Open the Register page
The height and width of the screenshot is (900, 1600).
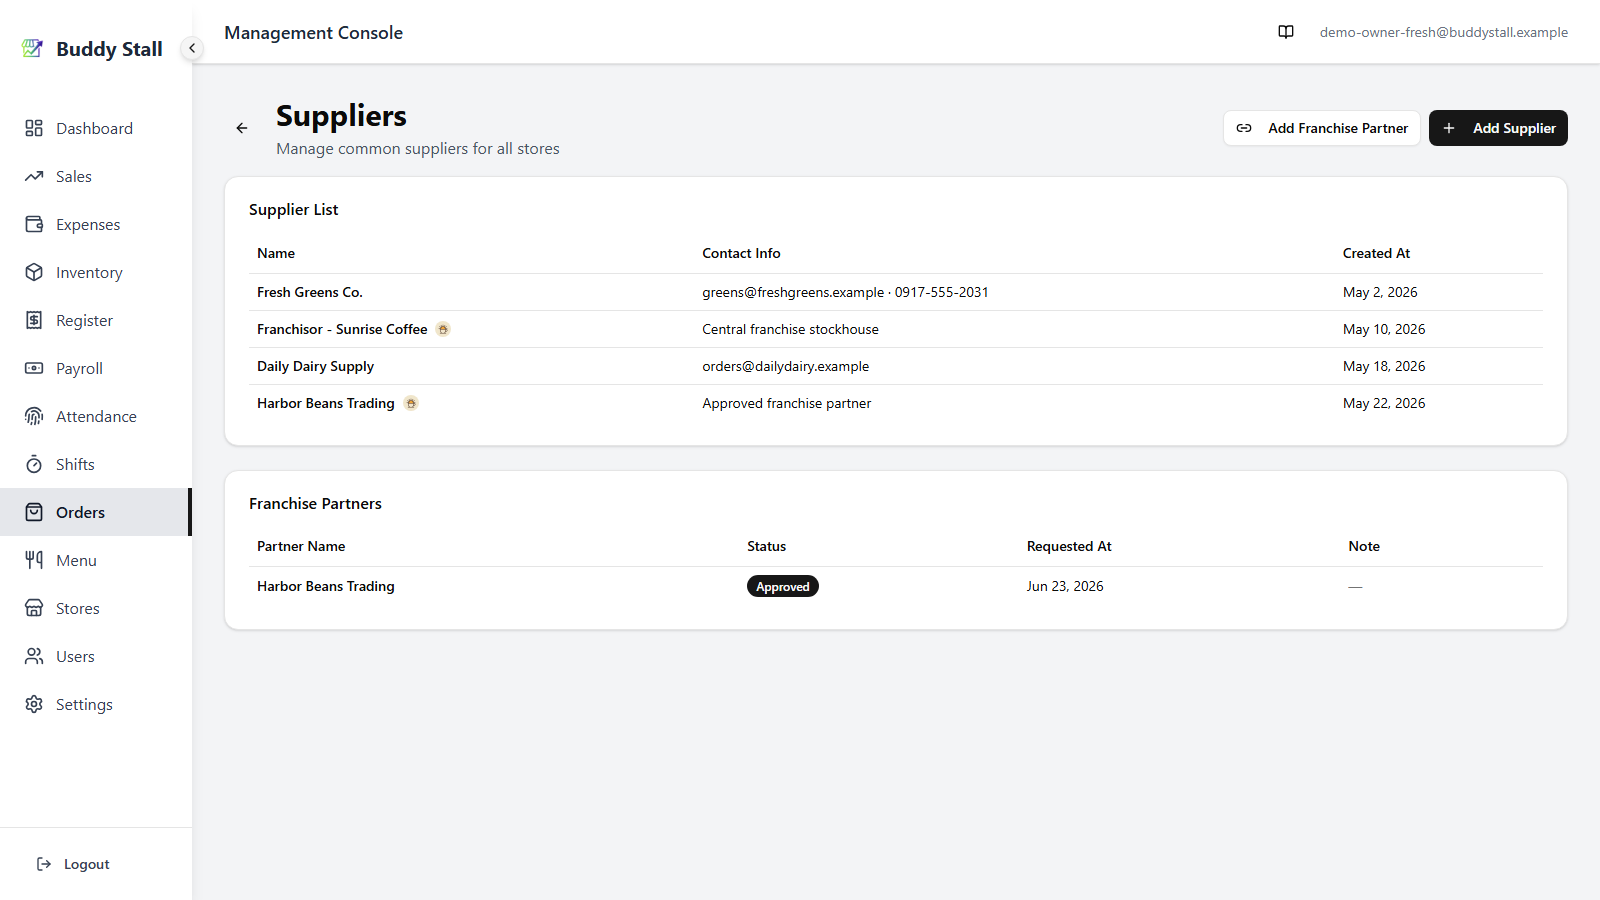(96, 320)
